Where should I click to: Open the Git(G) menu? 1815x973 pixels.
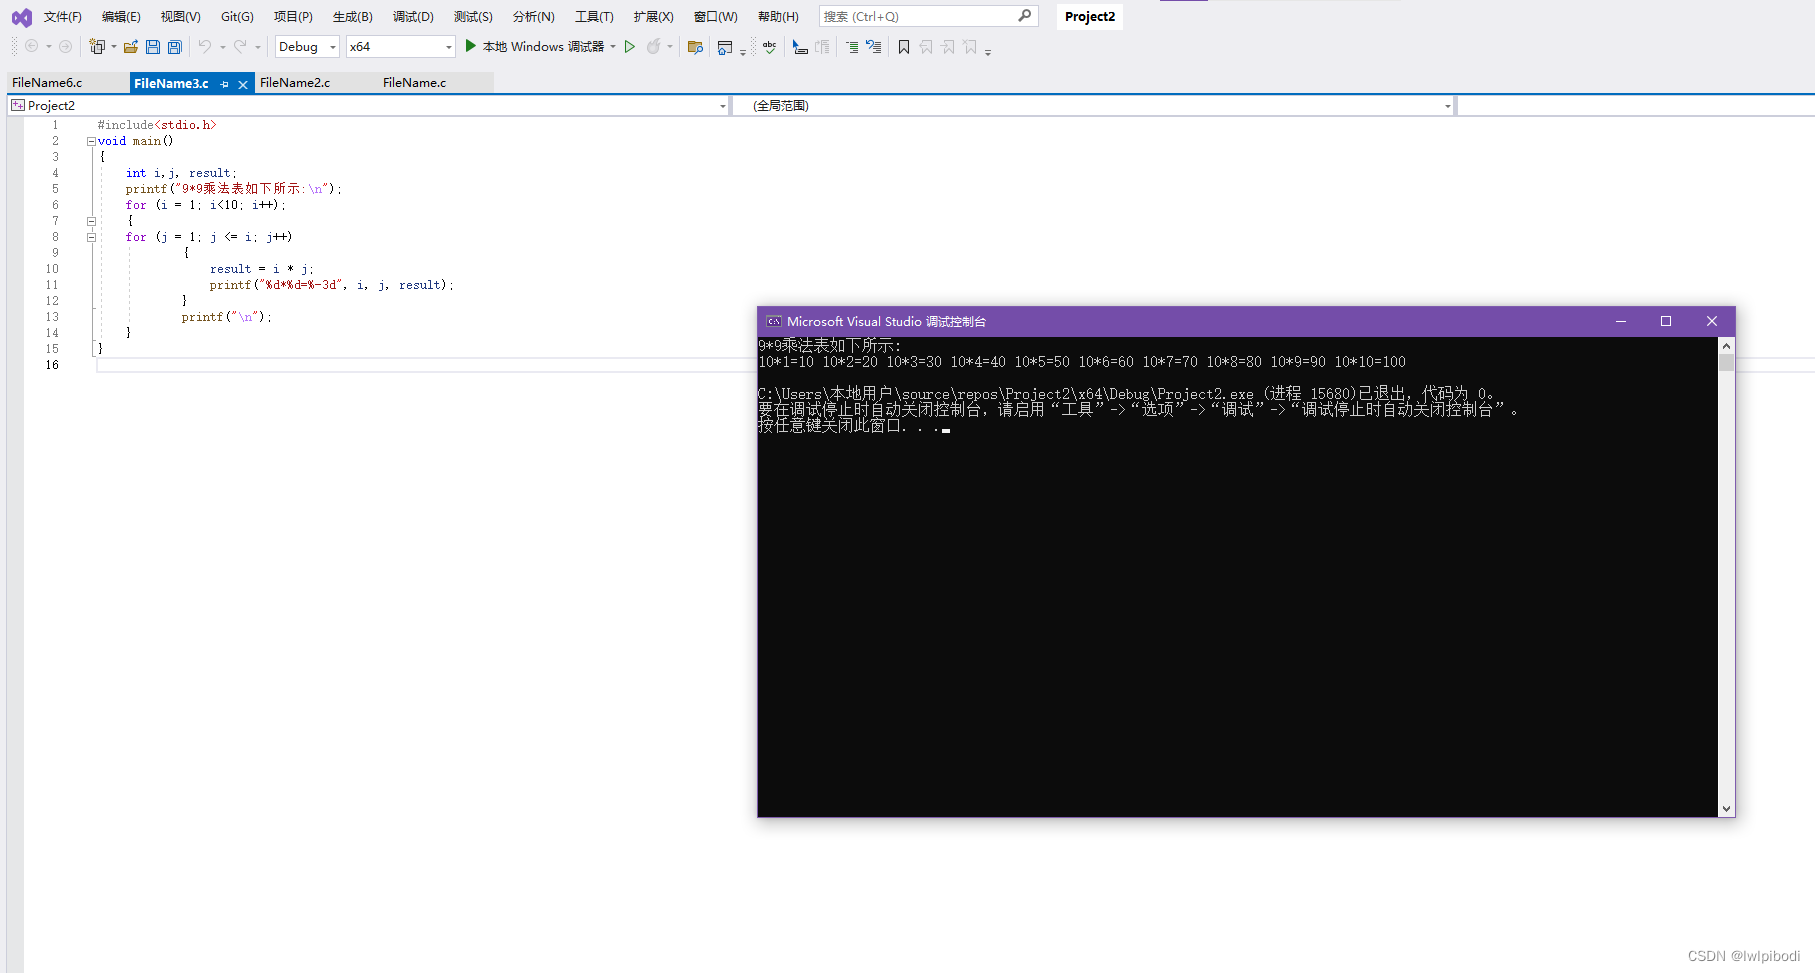(x=237, y=17)
